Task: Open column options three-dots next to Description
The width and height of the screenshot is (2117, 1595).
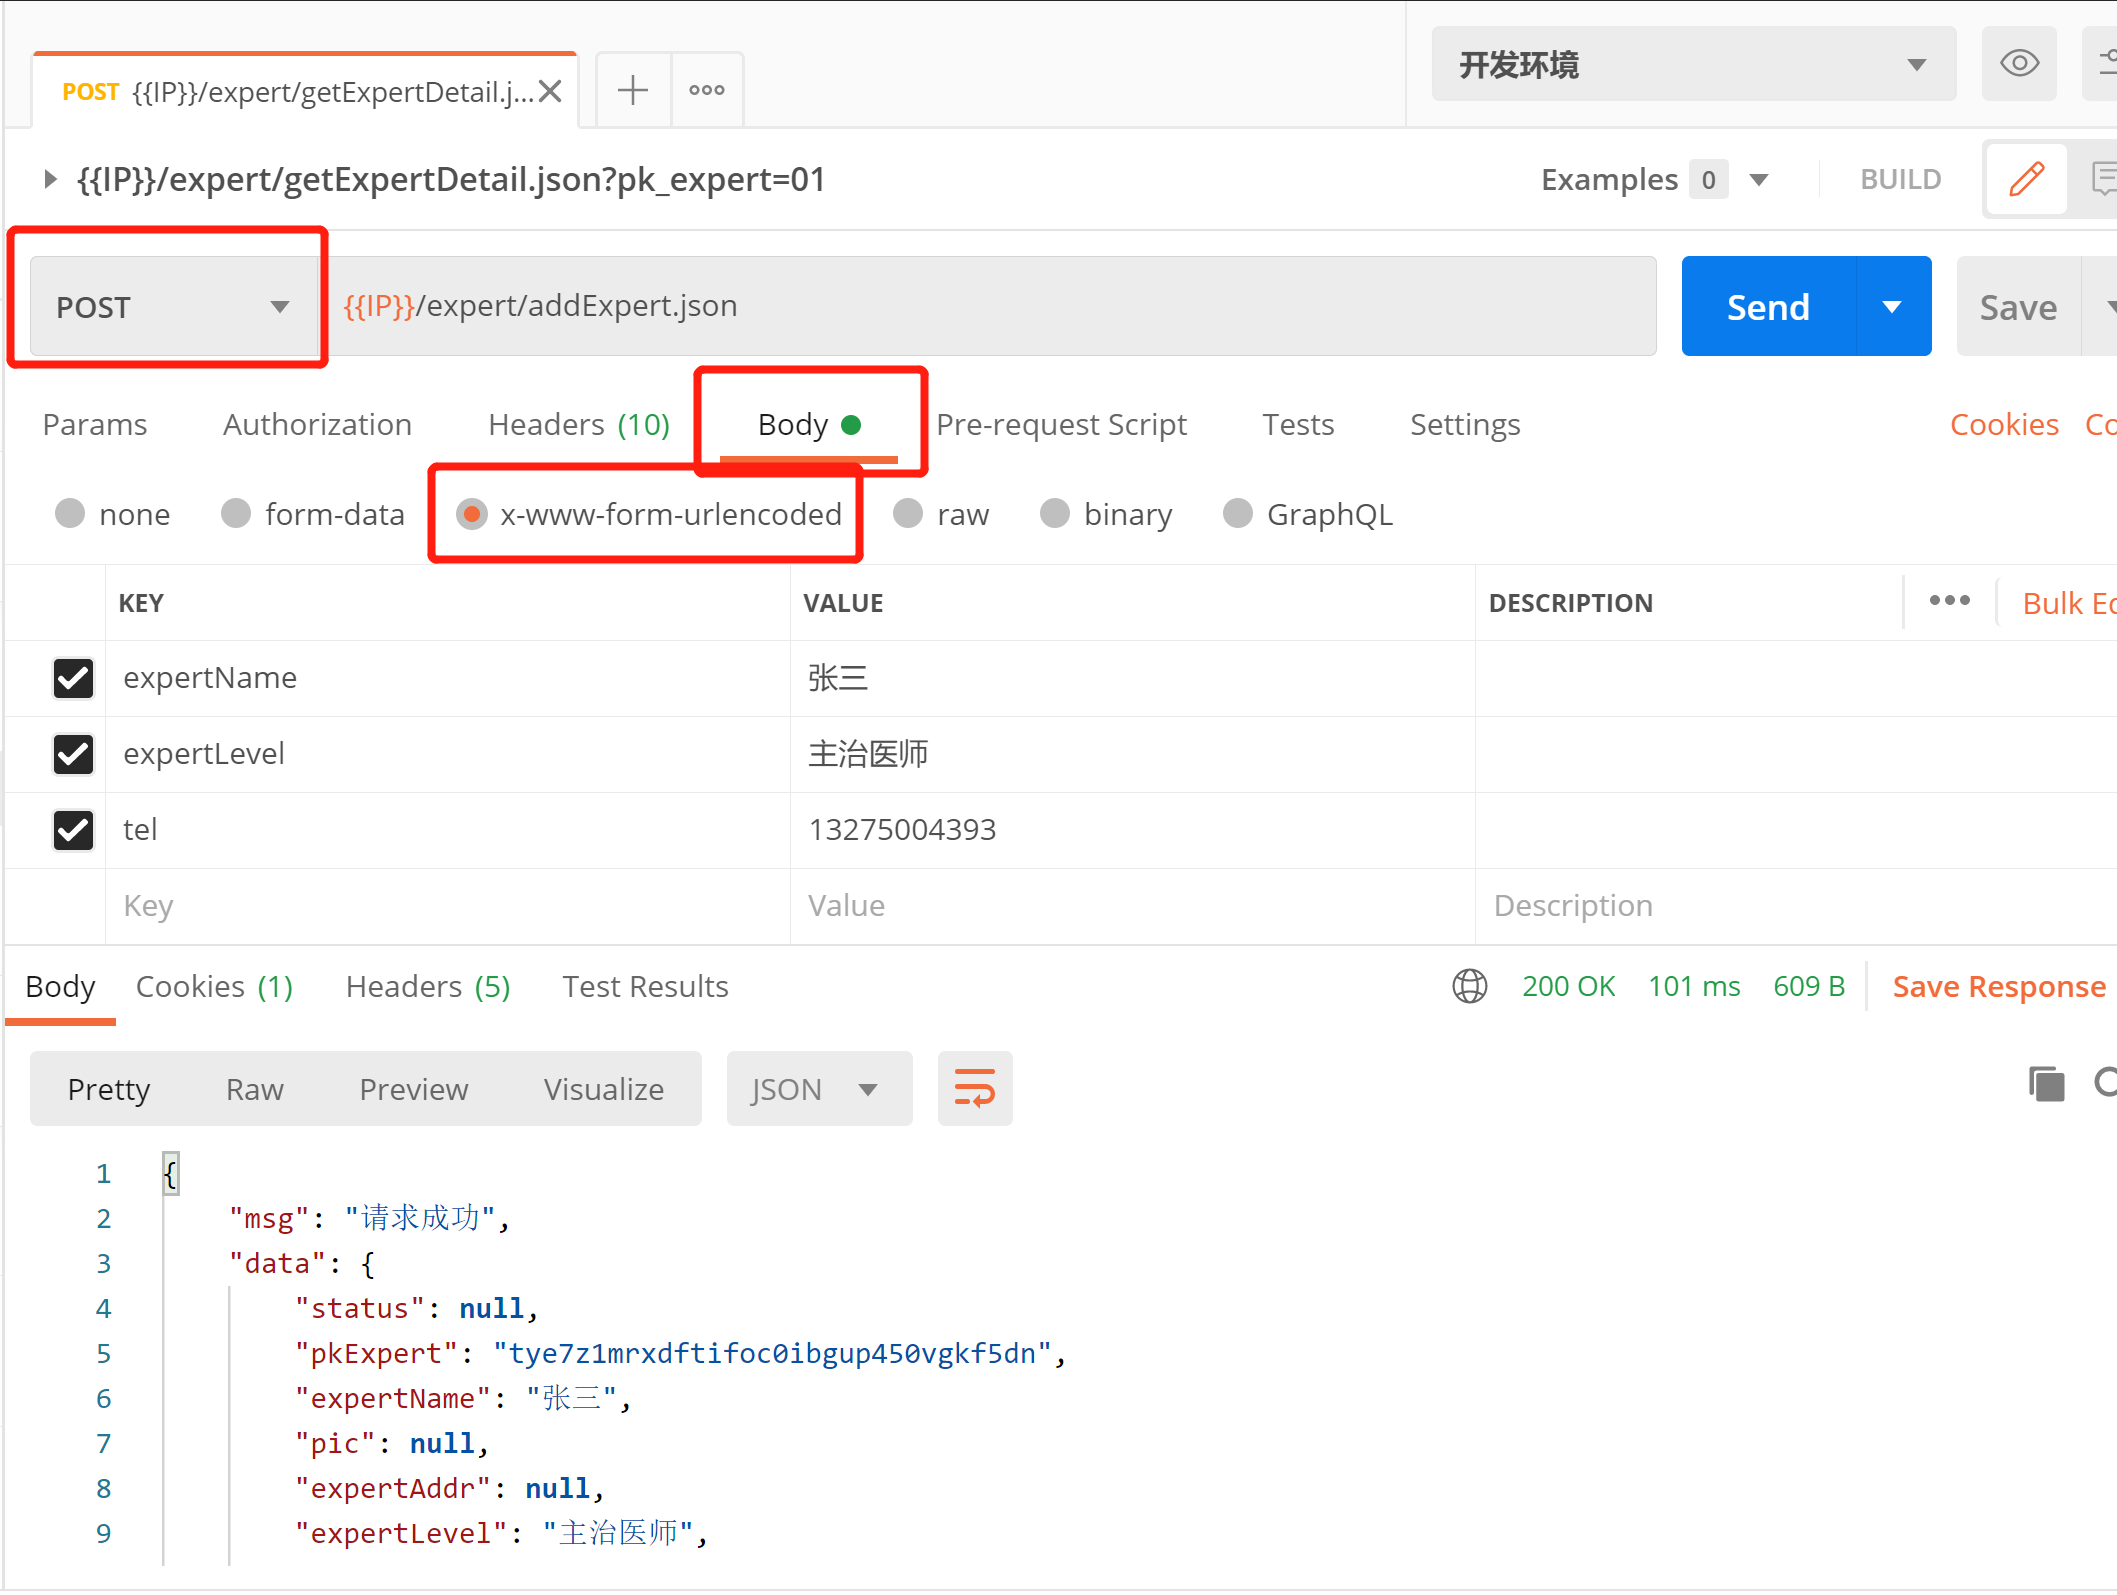Action: pyautogui.click(x=1949, y=601)
